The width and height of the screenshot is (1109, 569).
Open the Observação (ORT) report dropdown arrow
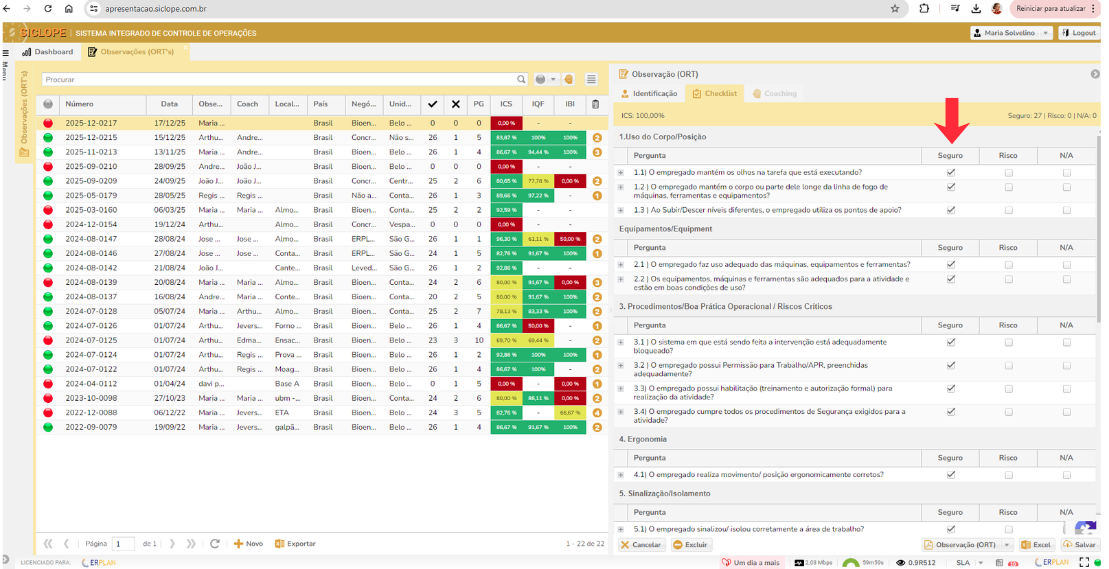coord(1008,545)
